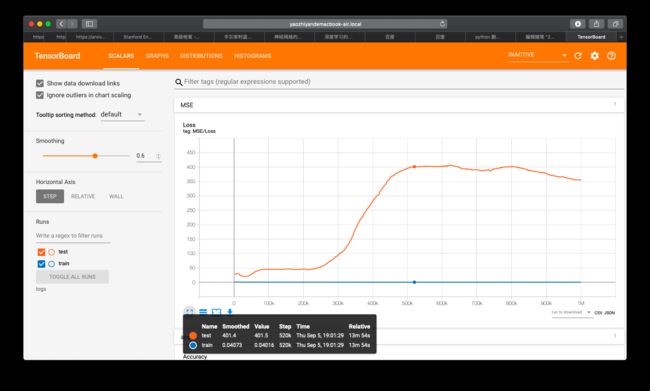Click the download chart arrow icon

[x=230, y=312]
